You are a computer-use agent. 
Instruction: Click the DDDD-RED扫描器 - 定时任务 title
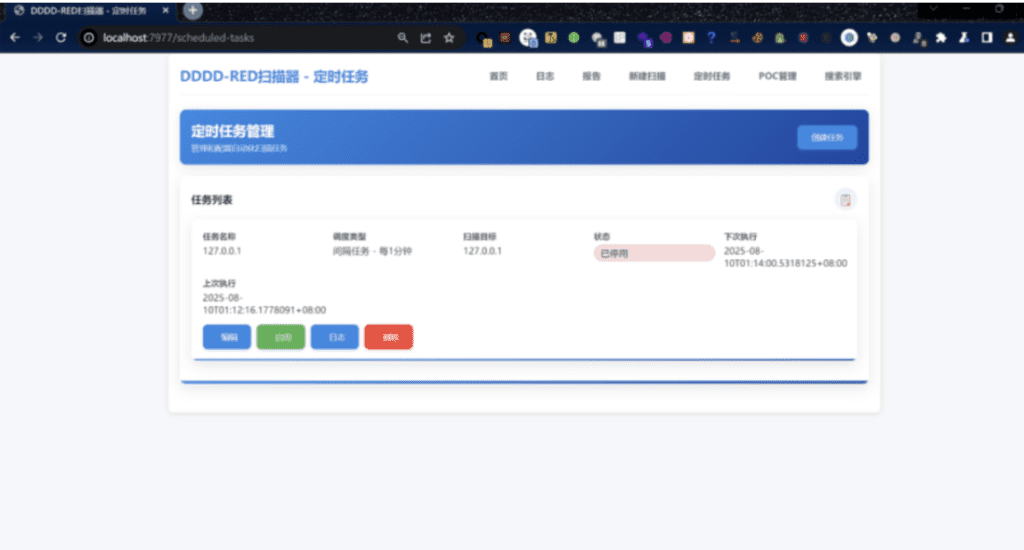pyautogui.click(x=274, y=76)
